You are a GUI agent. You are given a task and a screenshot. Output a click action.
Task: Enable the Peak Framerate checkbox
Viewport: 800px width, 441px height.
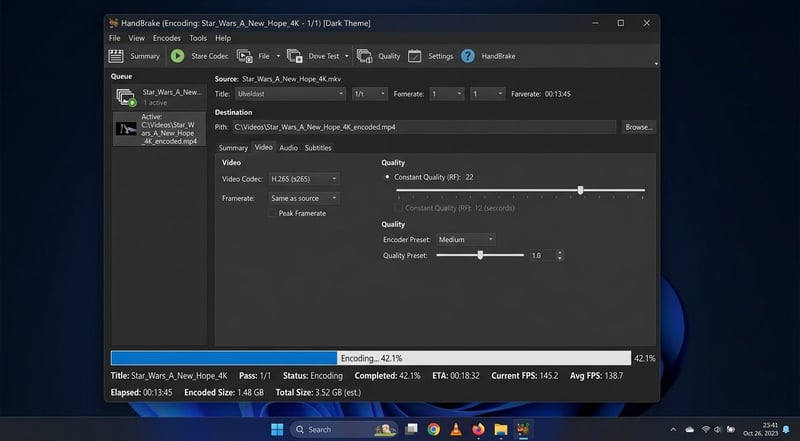[x=272, y=213]
